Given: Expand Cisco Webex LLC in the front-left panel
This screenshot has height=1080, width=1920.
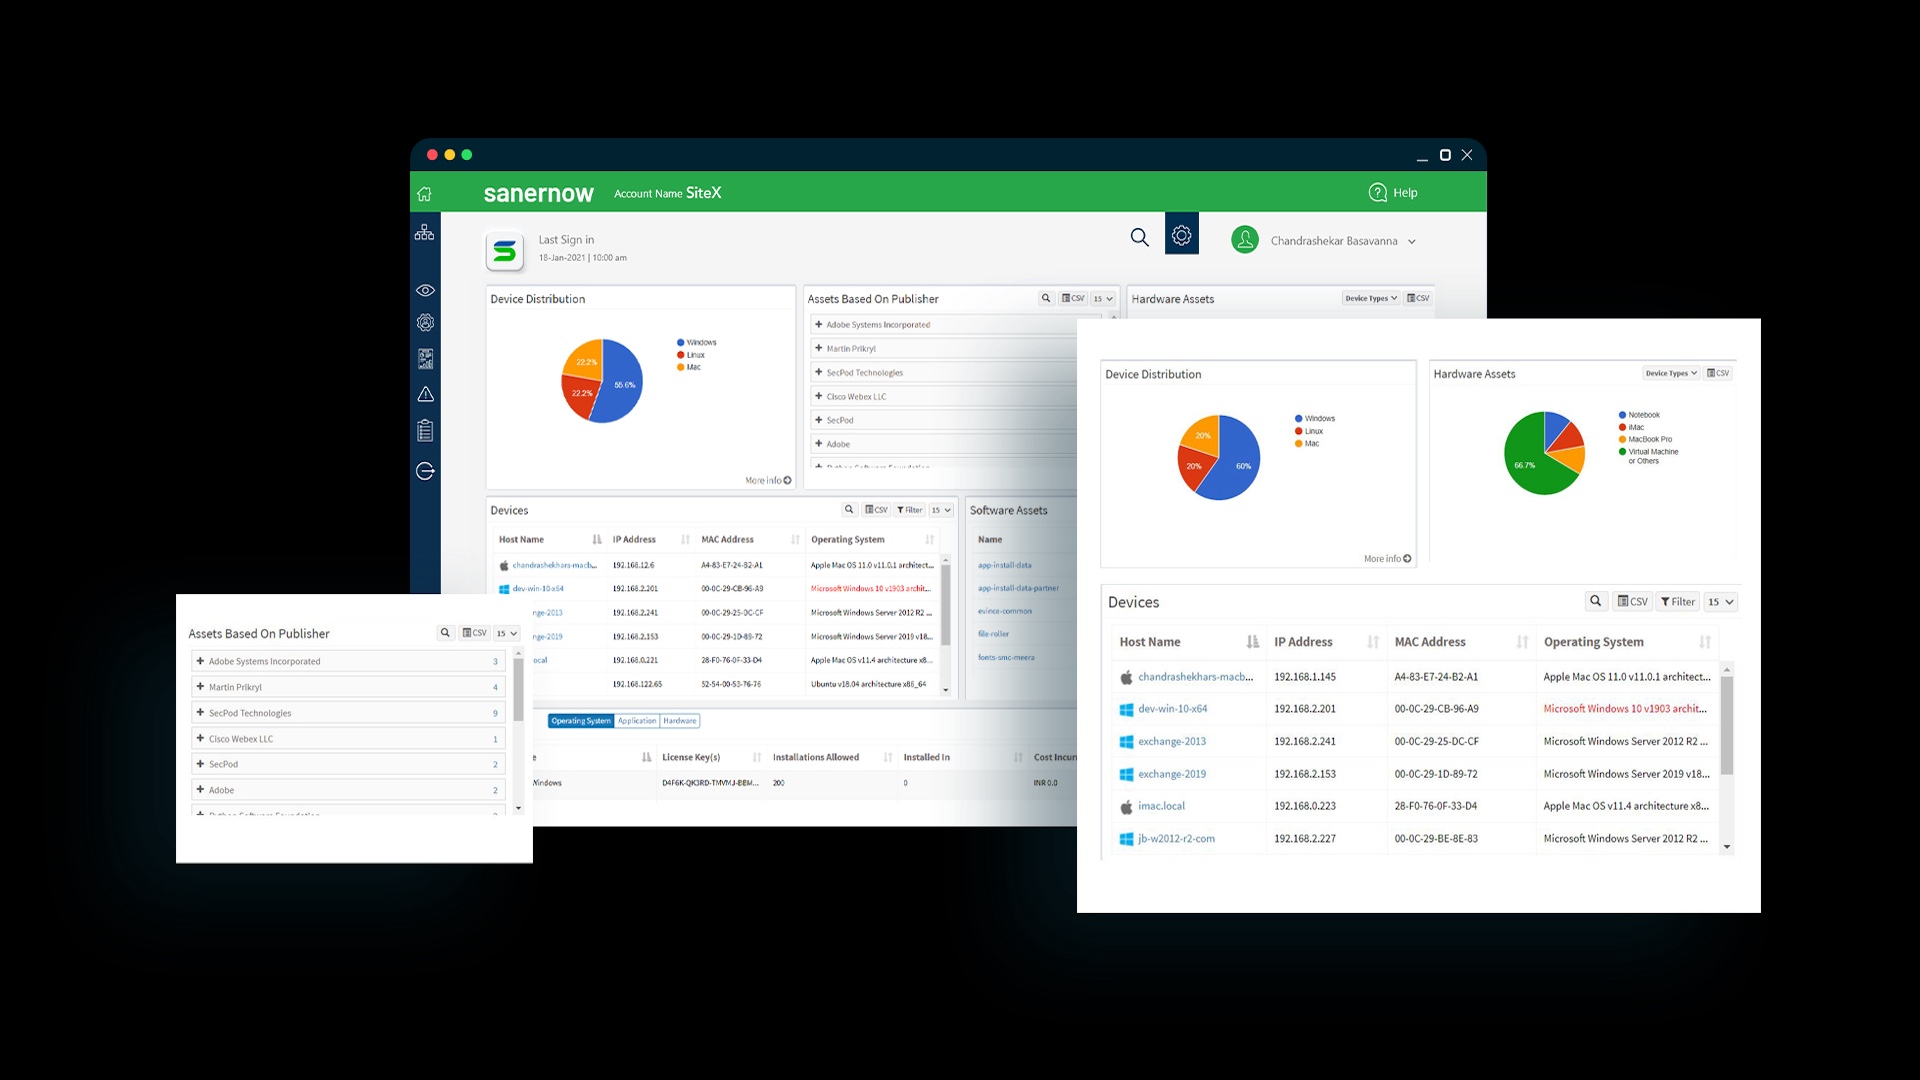Looking at the screenshot, I should (x=200, y=739).
